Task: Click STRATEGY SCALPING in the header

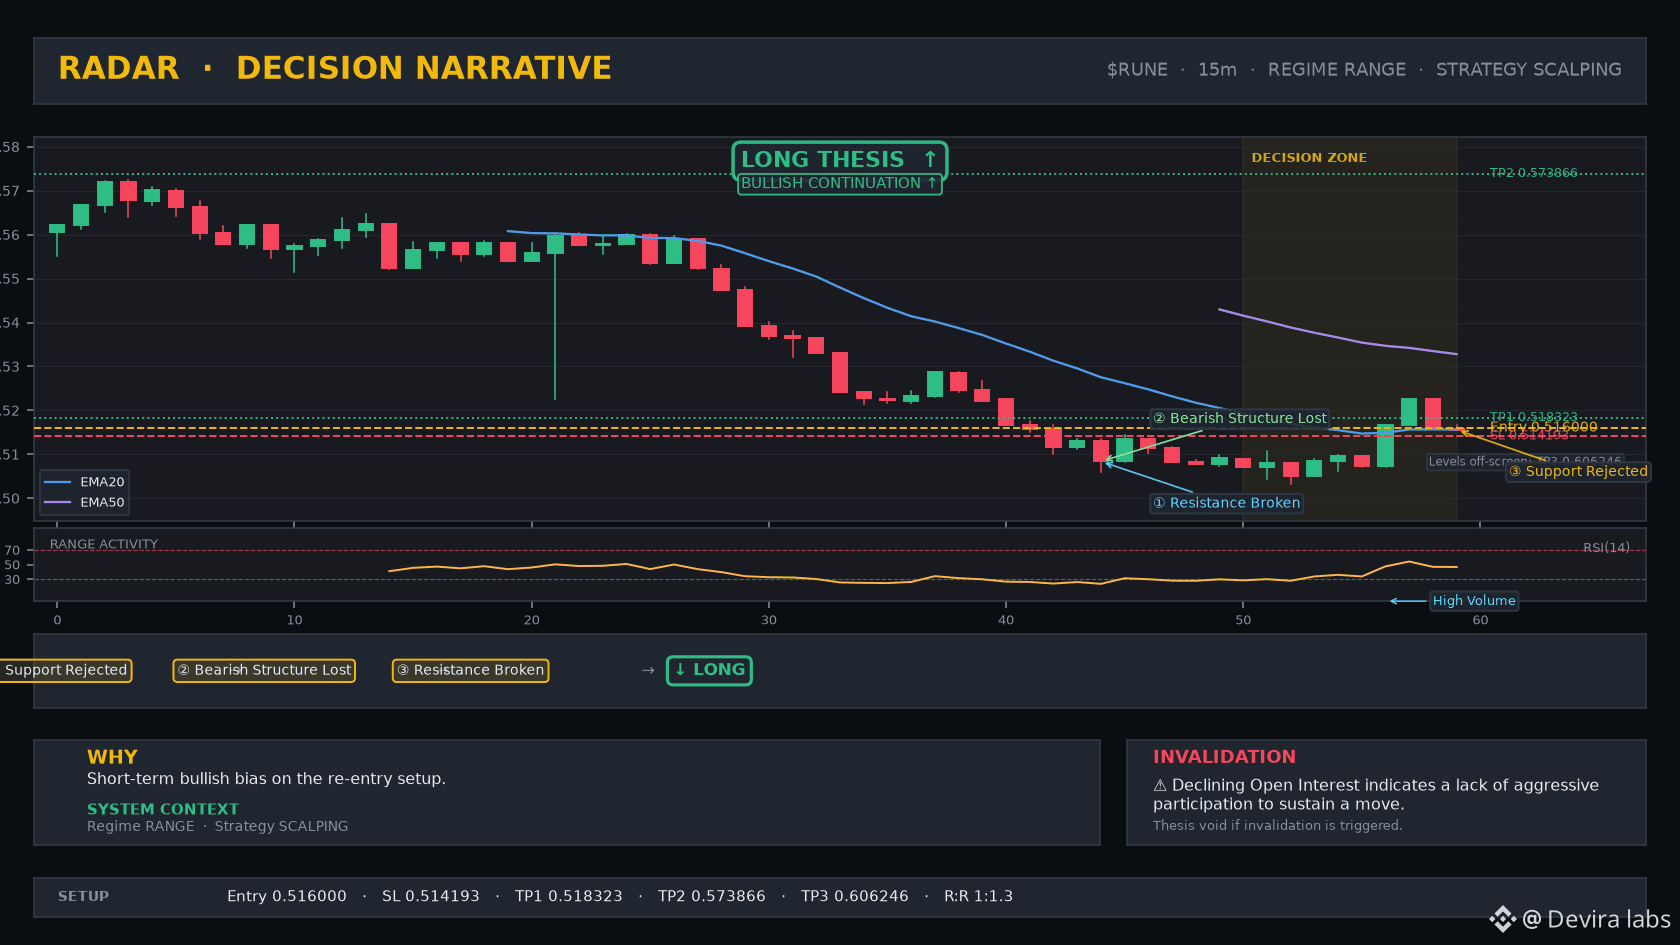Action: 1529,70
